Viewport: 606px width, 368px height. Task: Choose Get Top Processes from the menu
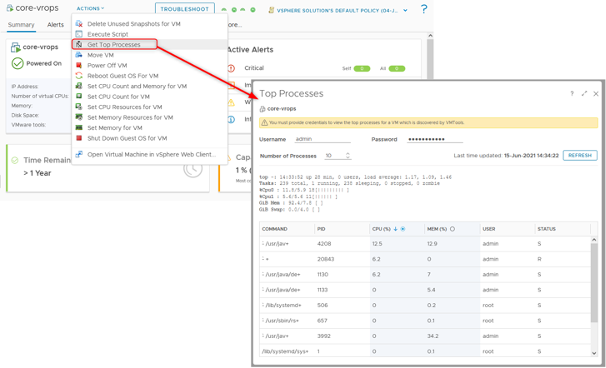click(114, 44)
